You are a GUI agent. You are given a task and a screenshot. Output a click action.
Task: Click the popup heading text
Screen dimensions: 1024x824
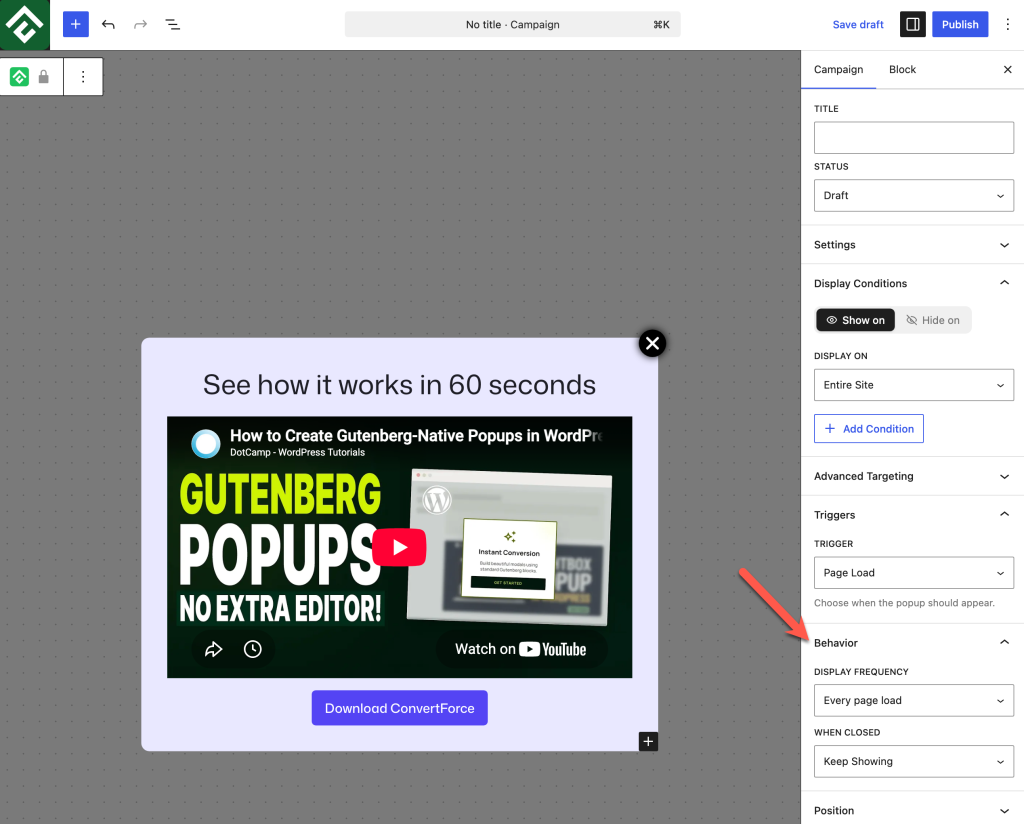click(x=399, y=385)
